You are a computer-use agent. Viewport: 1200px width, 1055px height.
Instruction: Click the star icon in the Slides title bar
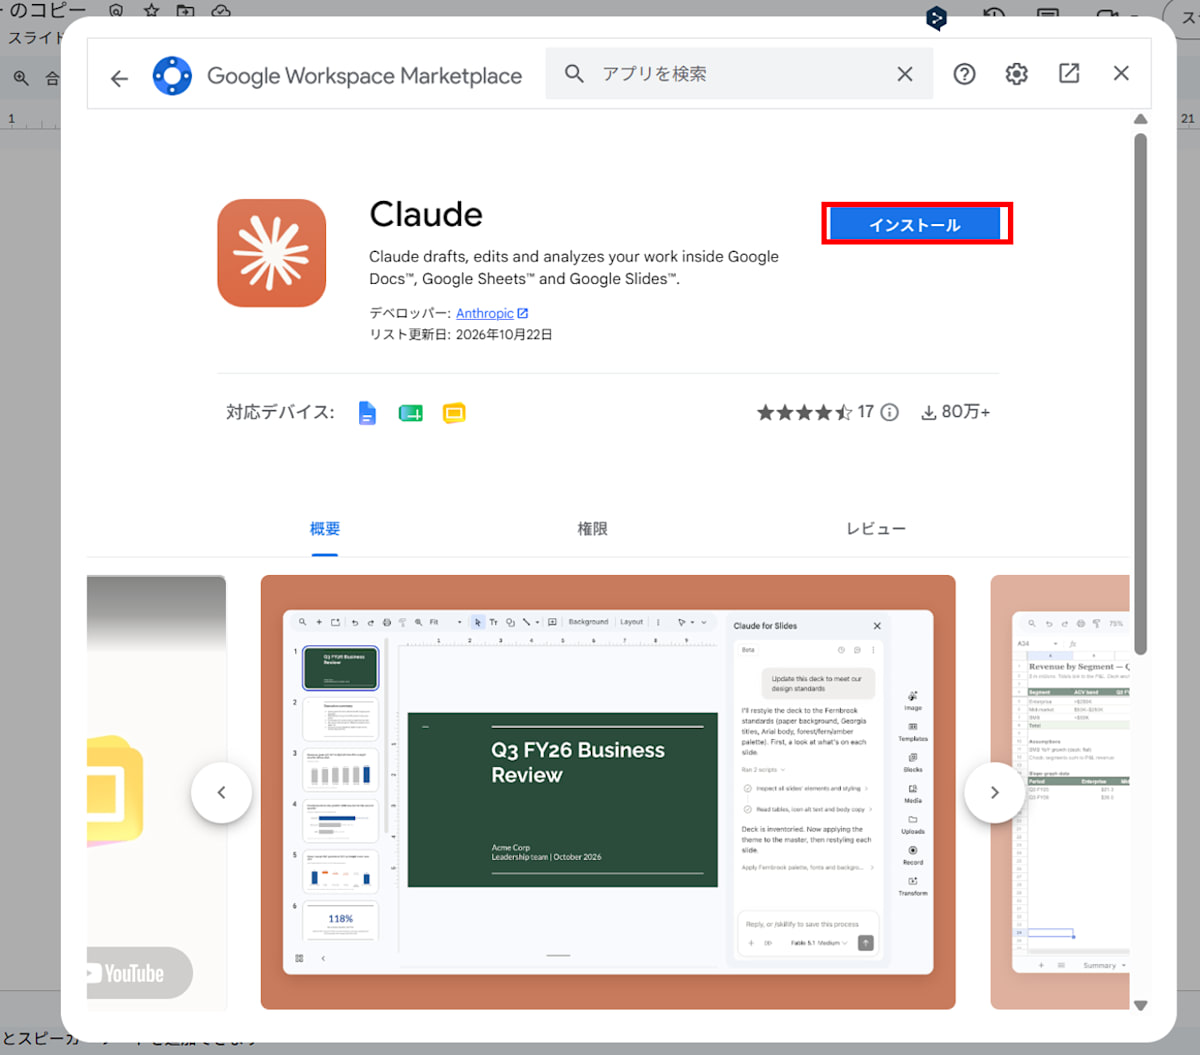pos(151,10)
